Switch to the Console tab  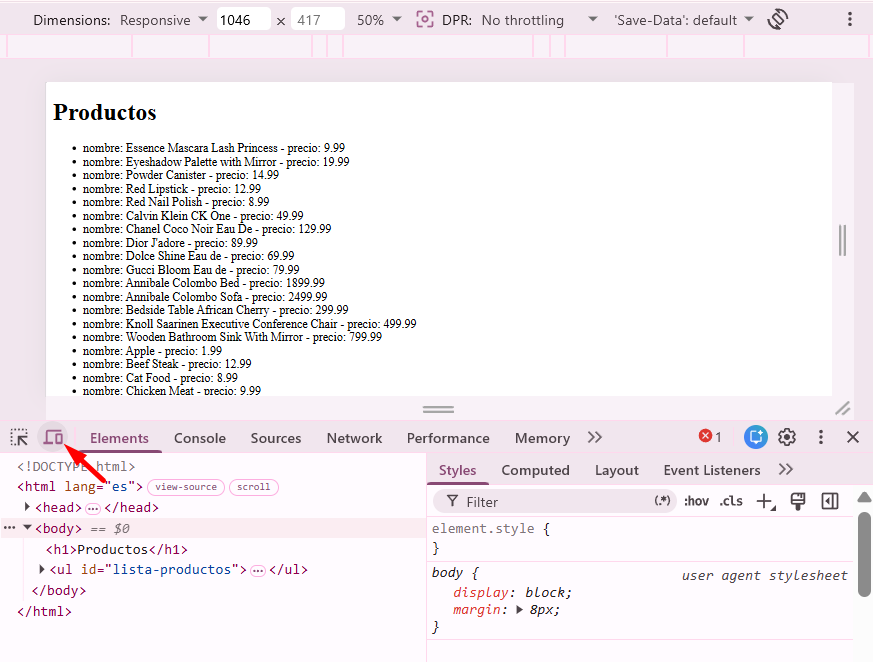coord(200,438)
